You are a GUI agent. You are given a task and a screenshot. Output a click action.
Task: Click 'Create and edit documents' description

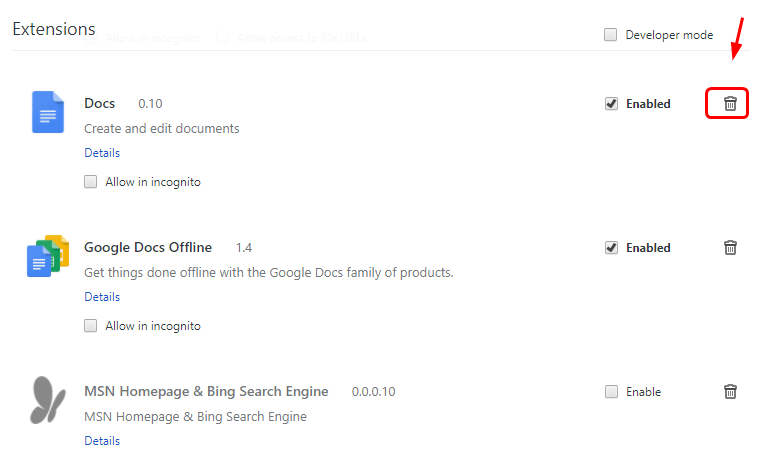pyautogui.click(x=161, y=128)
